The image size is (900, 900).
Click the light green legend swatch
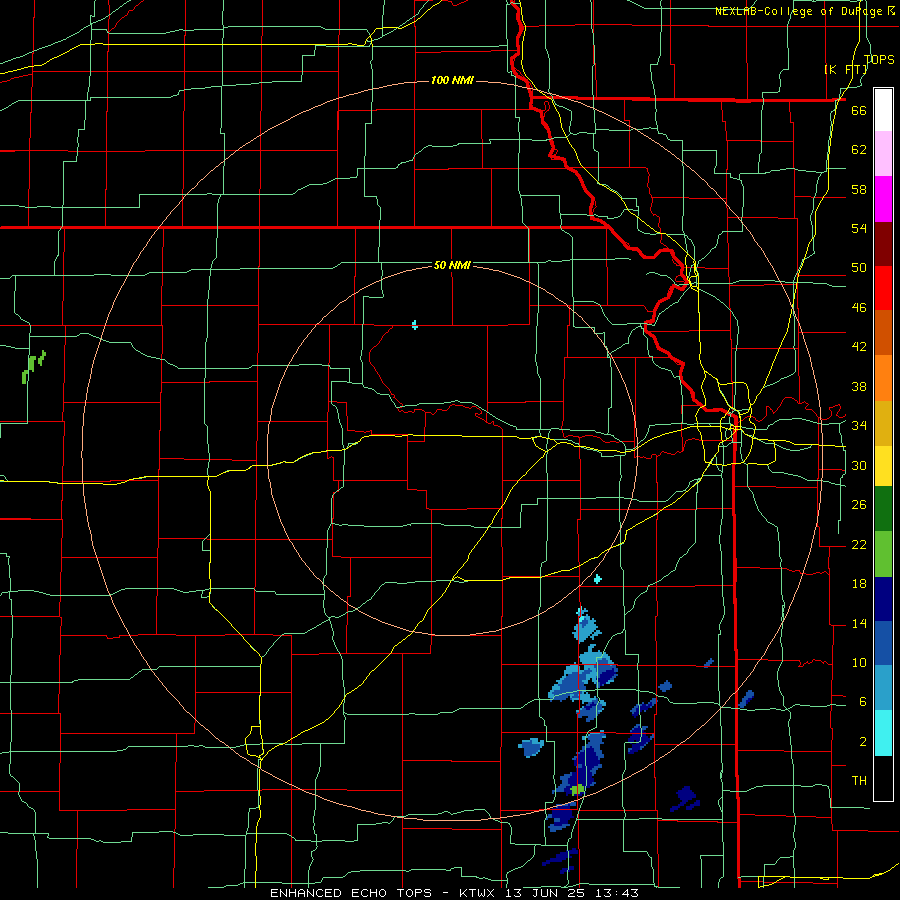[x=883, y=554]
